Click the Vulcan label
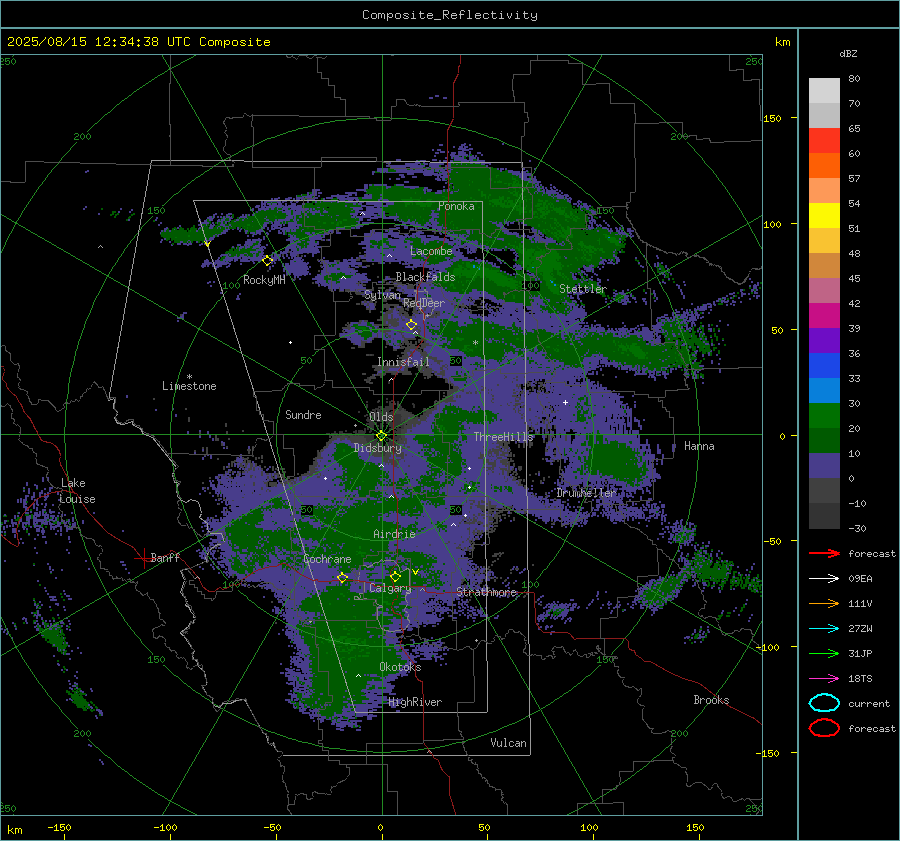 tap(508, 742)
